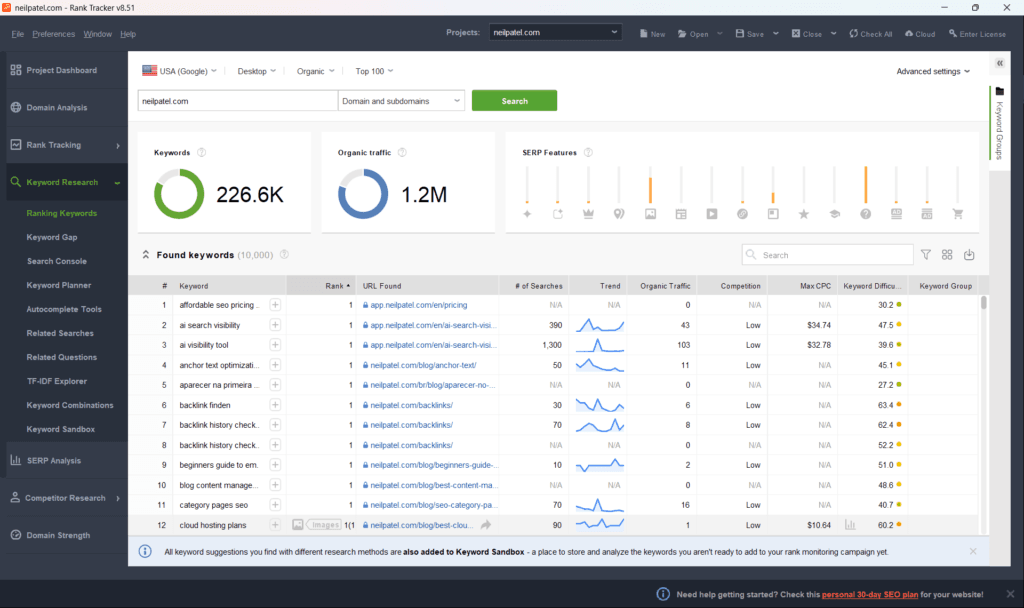The width and height of the screenshot is (1024, 608).
Task: Open the Help menu
Action: [x=128, y=34]
